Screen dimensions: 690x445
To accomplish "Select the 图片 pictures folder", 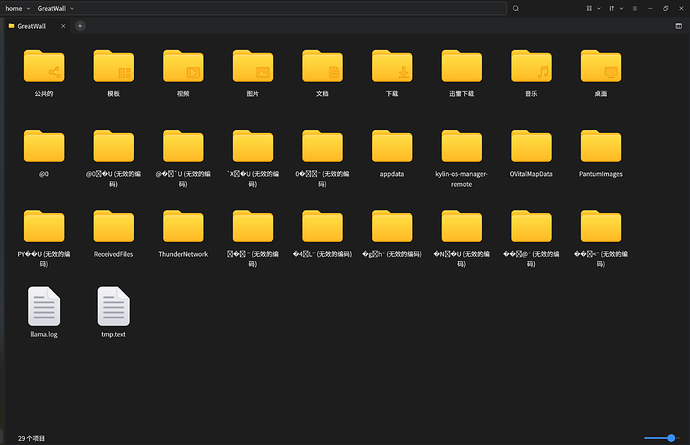I will [x=253, y=66].
